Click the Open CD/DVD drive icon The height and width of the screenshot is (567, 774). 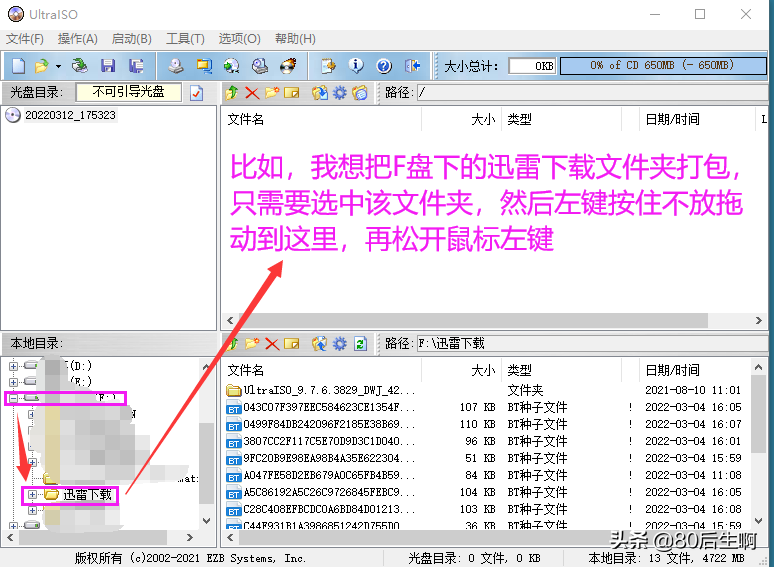click(79, 66)
